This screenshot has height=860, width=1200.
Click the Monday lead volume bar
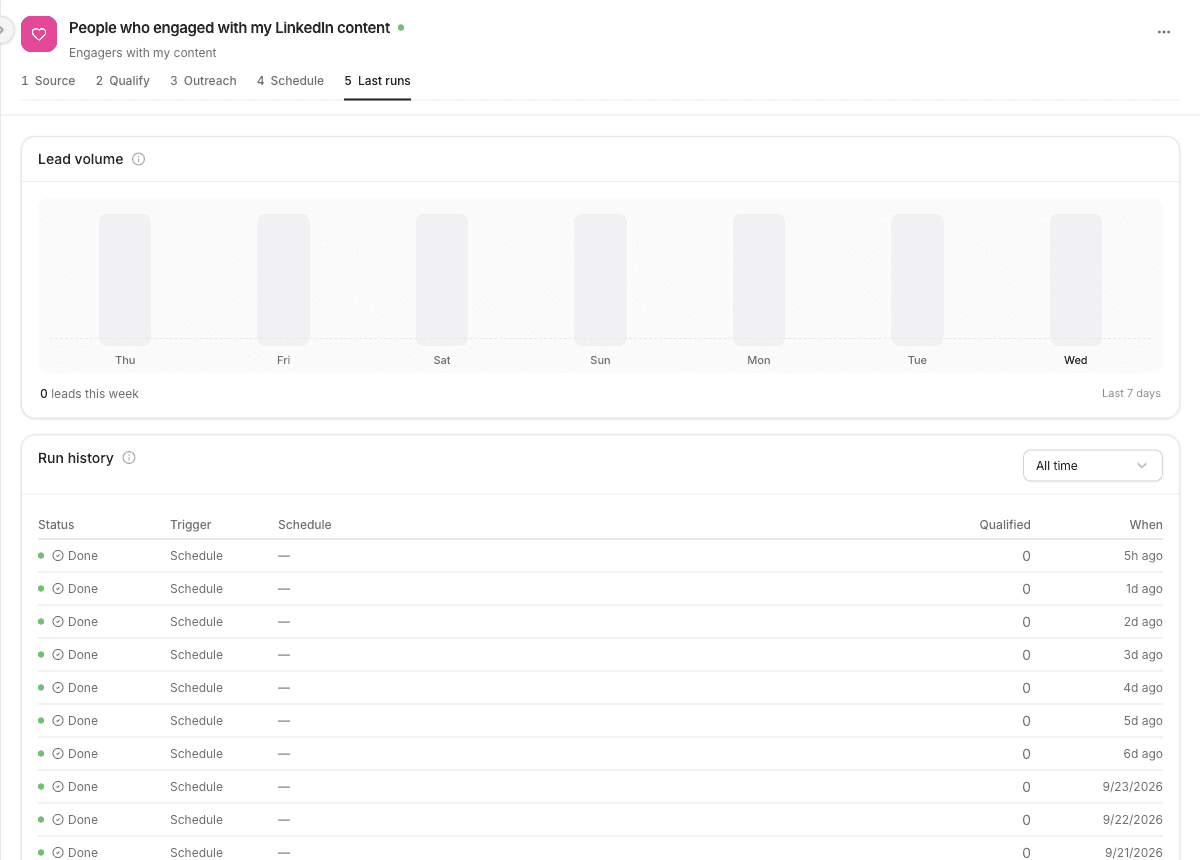coord(759,280)
